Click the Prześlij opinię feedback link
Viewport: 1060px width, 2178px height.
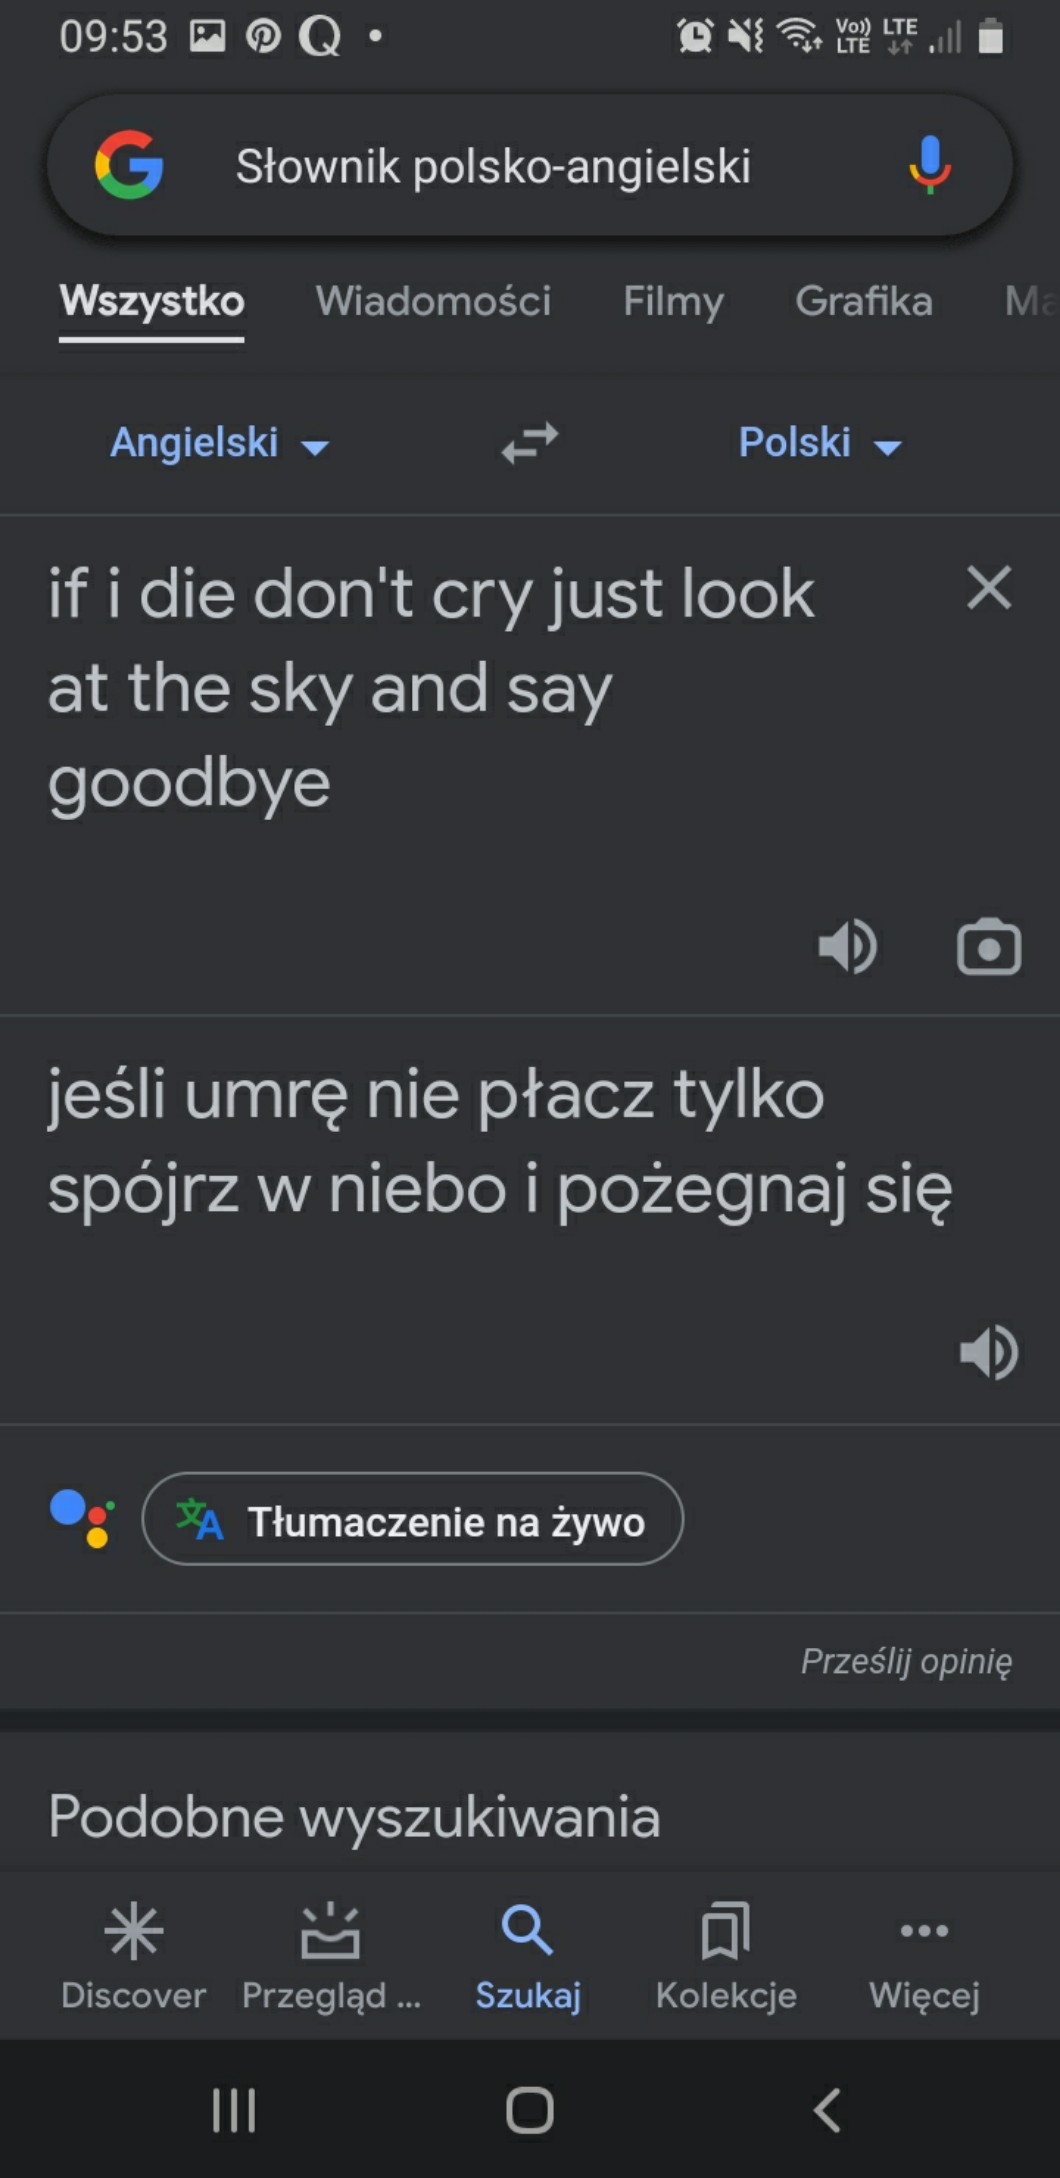coord(906,1661)
